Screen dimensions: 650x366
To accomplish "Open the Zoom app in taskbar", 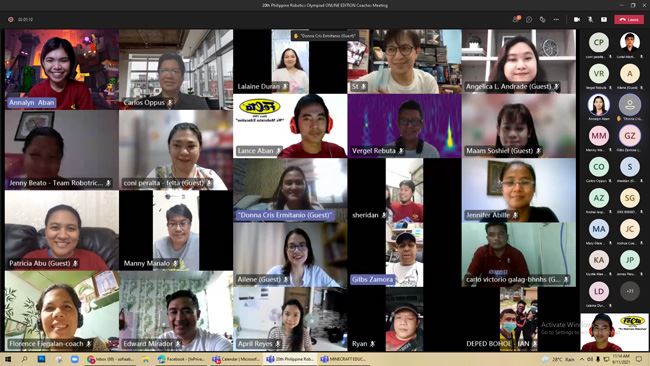I will point(75,359).
